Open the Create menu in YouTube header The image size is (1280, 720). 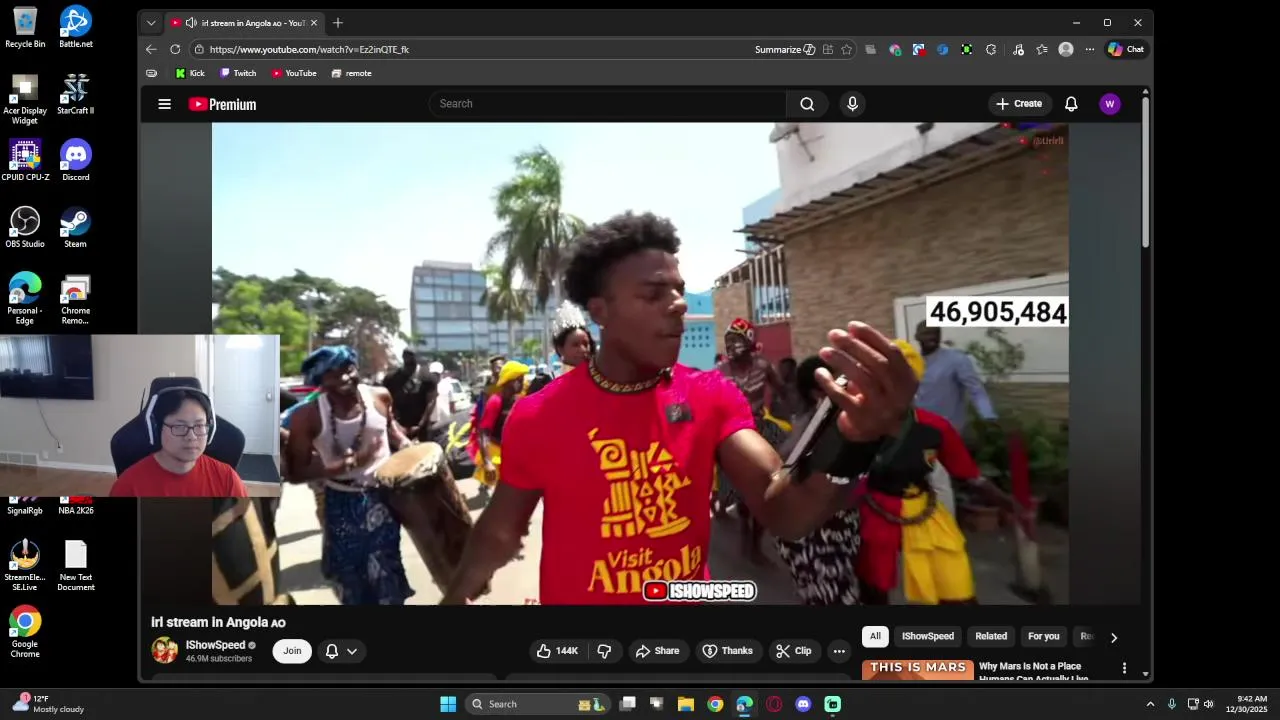tap(1019, 104)
